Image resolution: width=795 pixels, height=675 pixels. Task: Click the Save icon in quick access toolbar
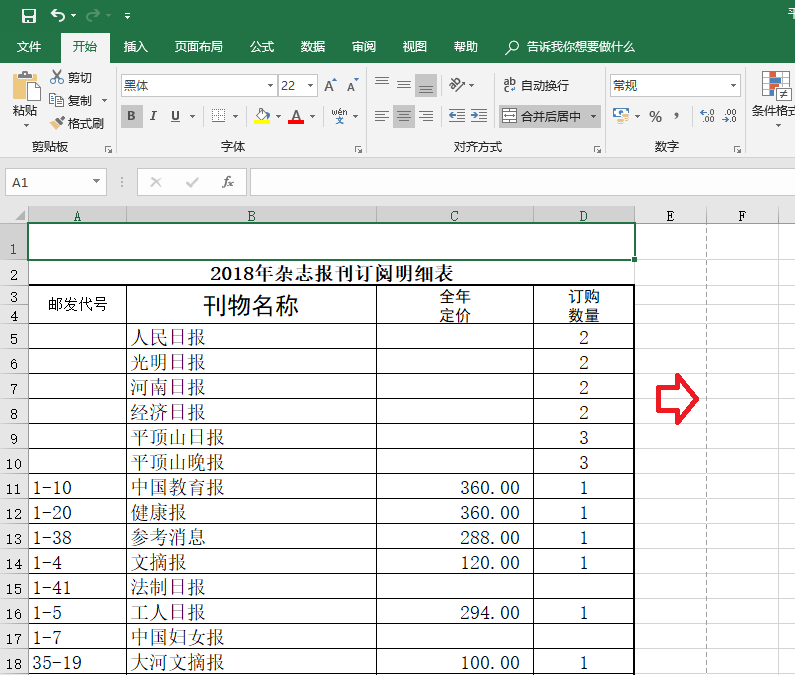(x=29, y=16)
